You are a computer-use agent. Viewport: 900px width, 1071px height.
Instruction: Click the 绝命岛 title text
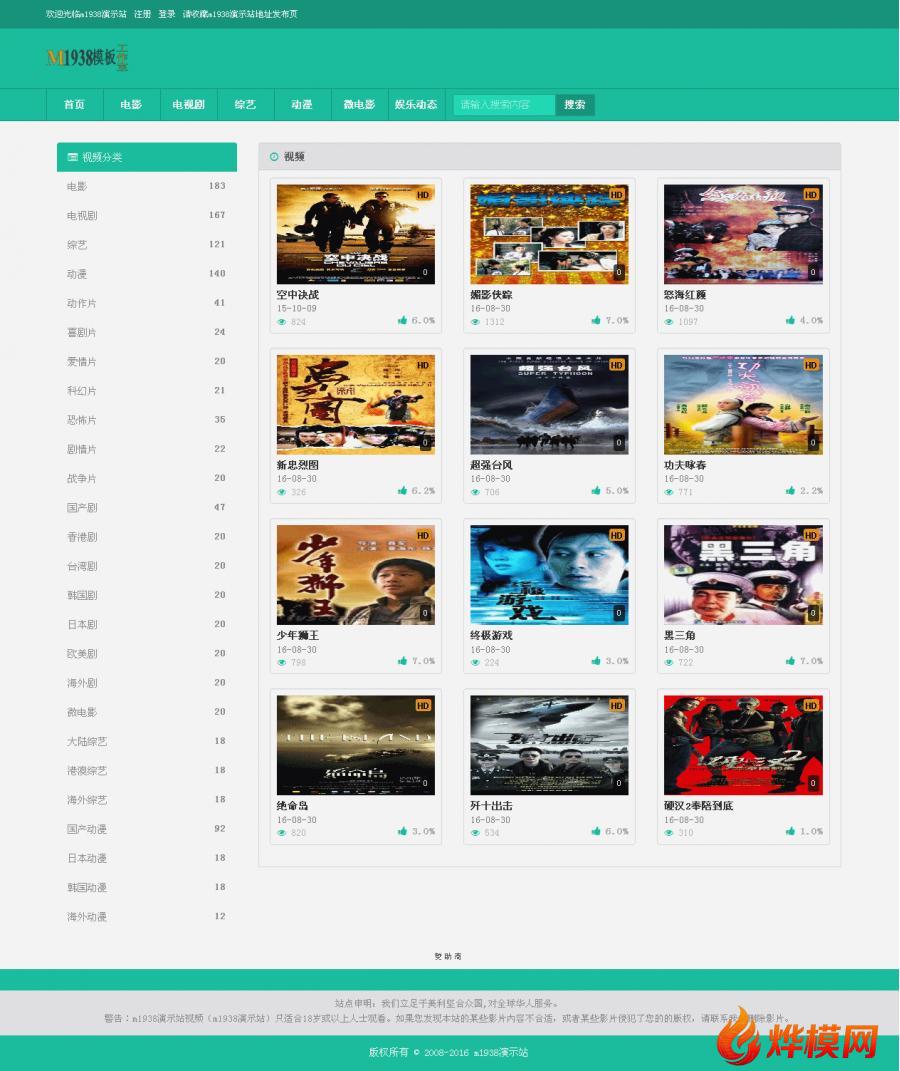pyautogui.click(x=292, y=806)
